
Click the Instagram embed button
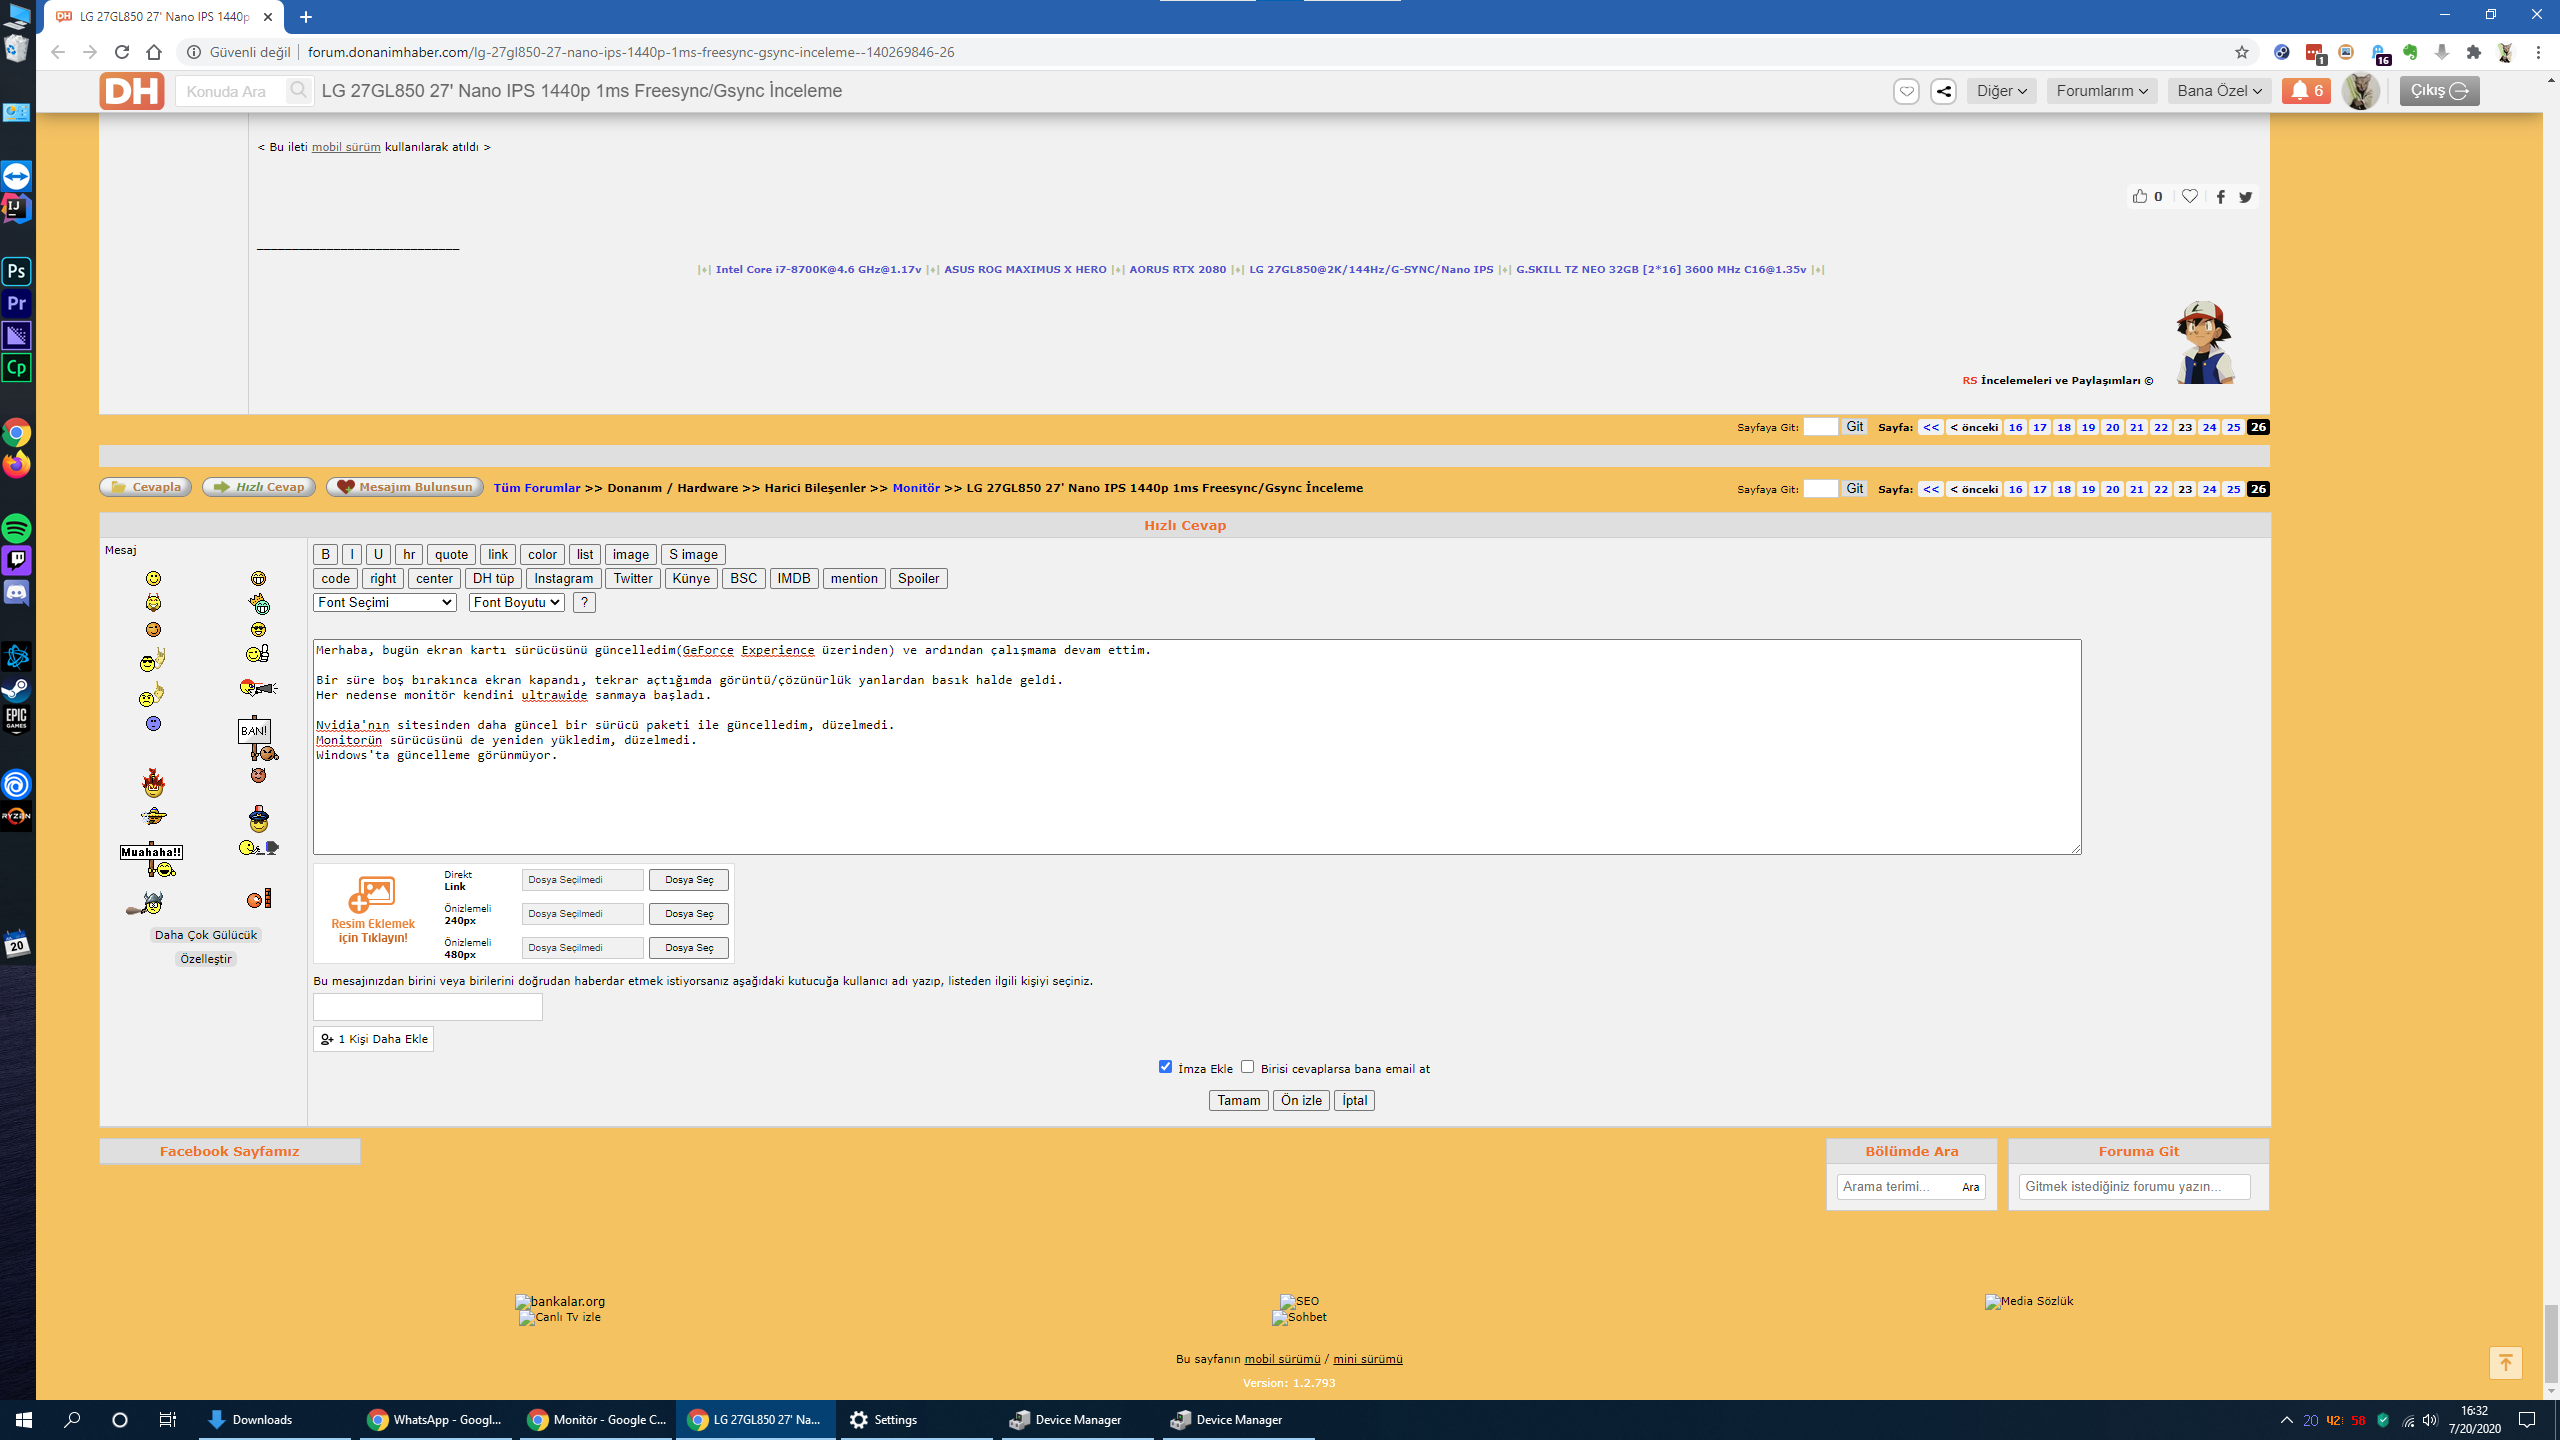pyautogui.click(x=563, y=578)
